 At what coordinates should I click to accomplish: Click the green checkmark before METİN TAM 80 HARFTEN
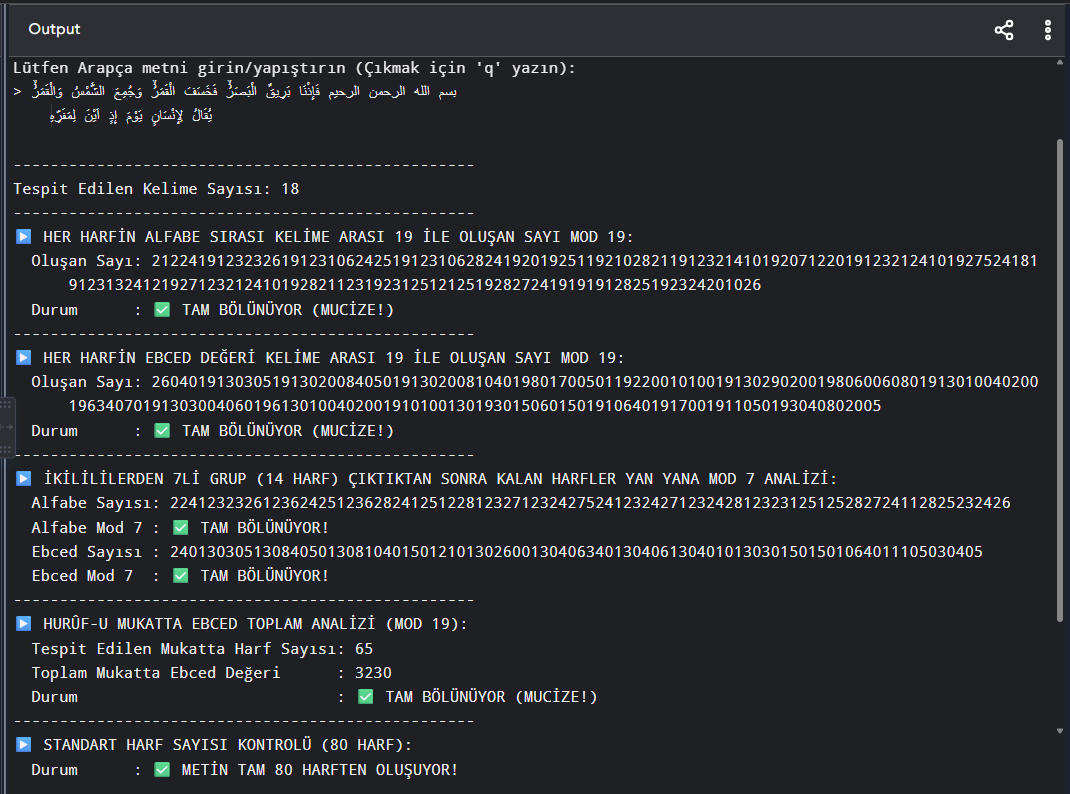pos(162,769)
